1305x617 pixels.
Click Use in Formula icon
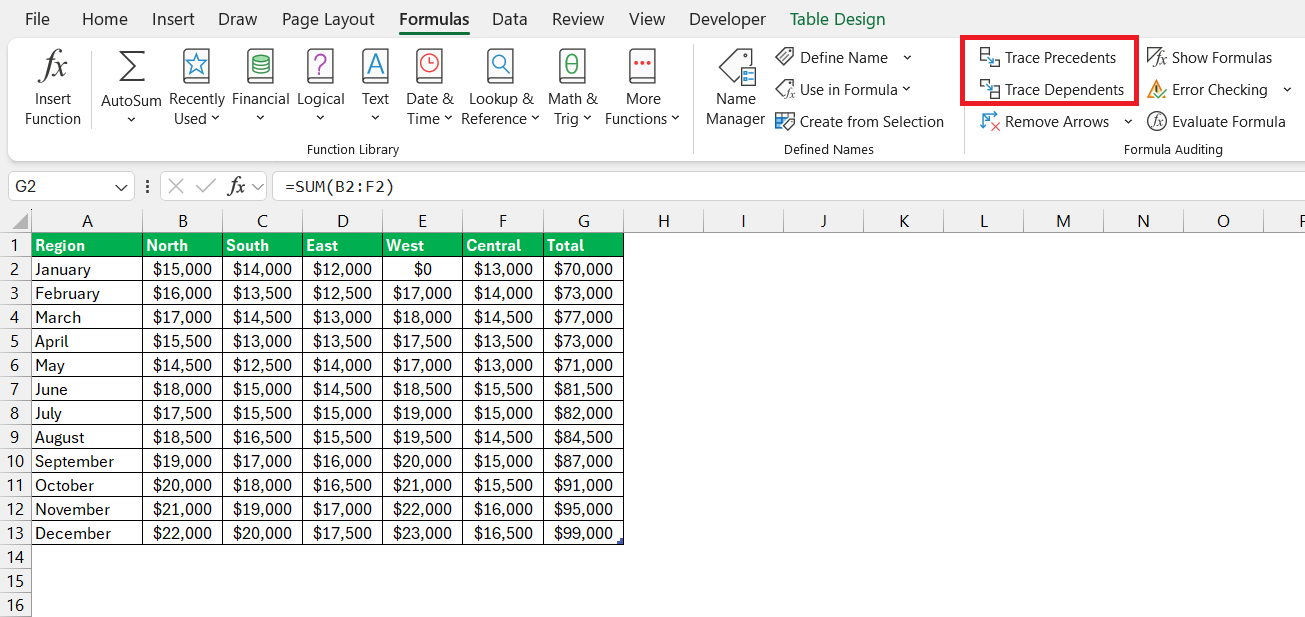coord(785,89)
